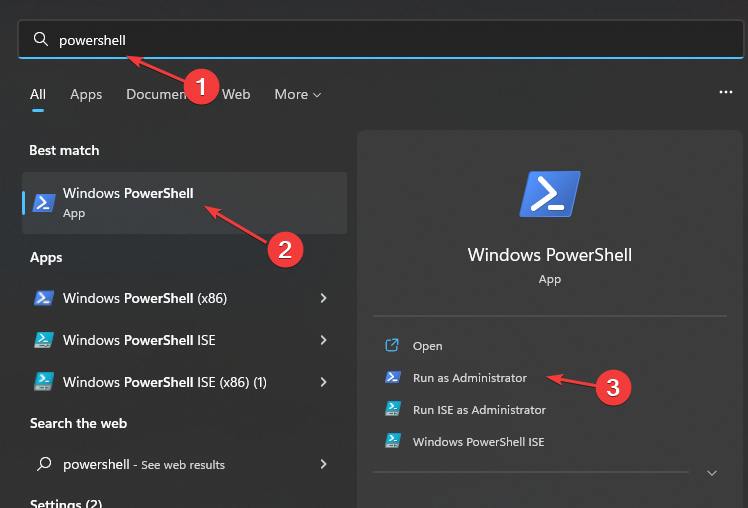Click the Windows PowerShell (x86) icon

[x=44, y=298]
